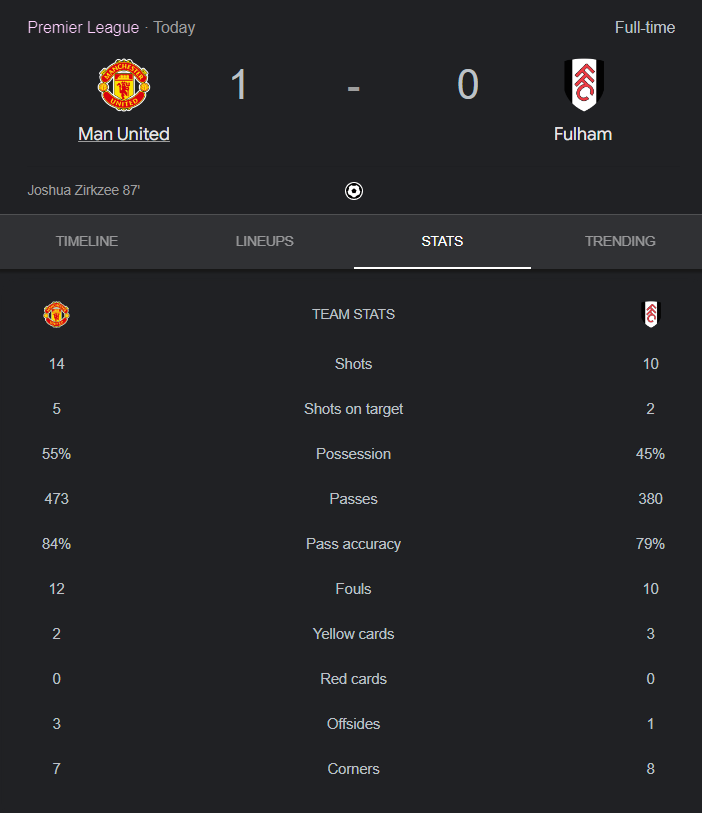Switch to the Lineups tab

[x=264, y=241]
